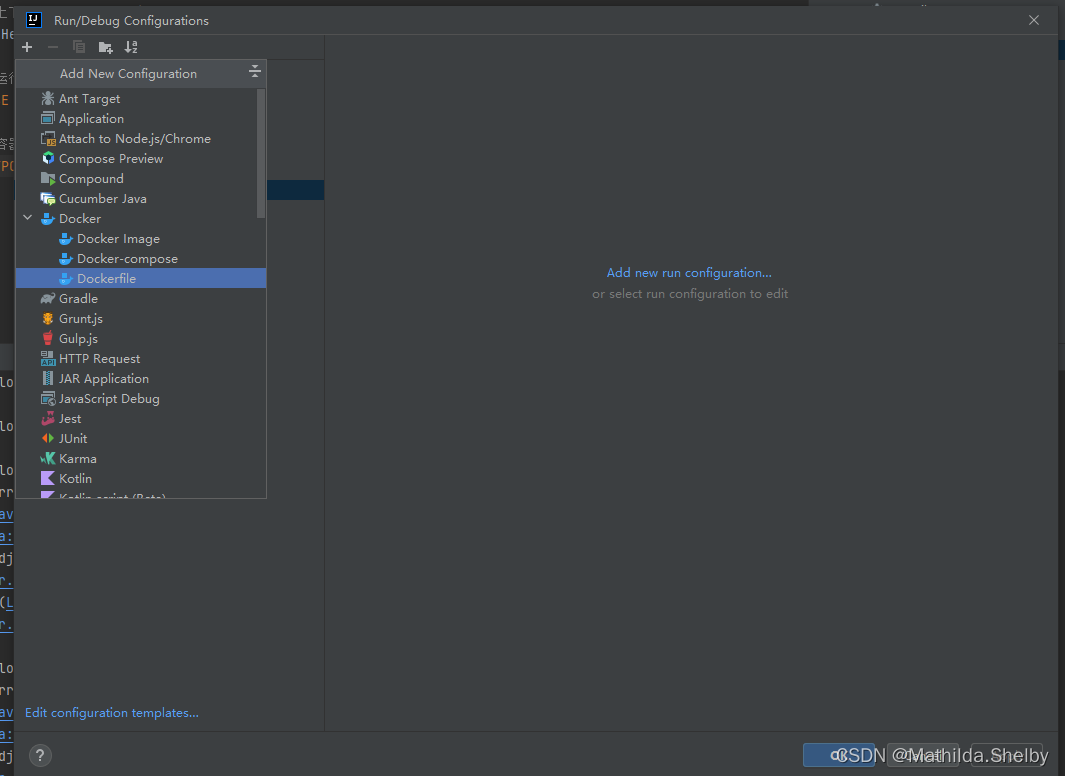Click the Grunt.js icon

click(48, 318)
